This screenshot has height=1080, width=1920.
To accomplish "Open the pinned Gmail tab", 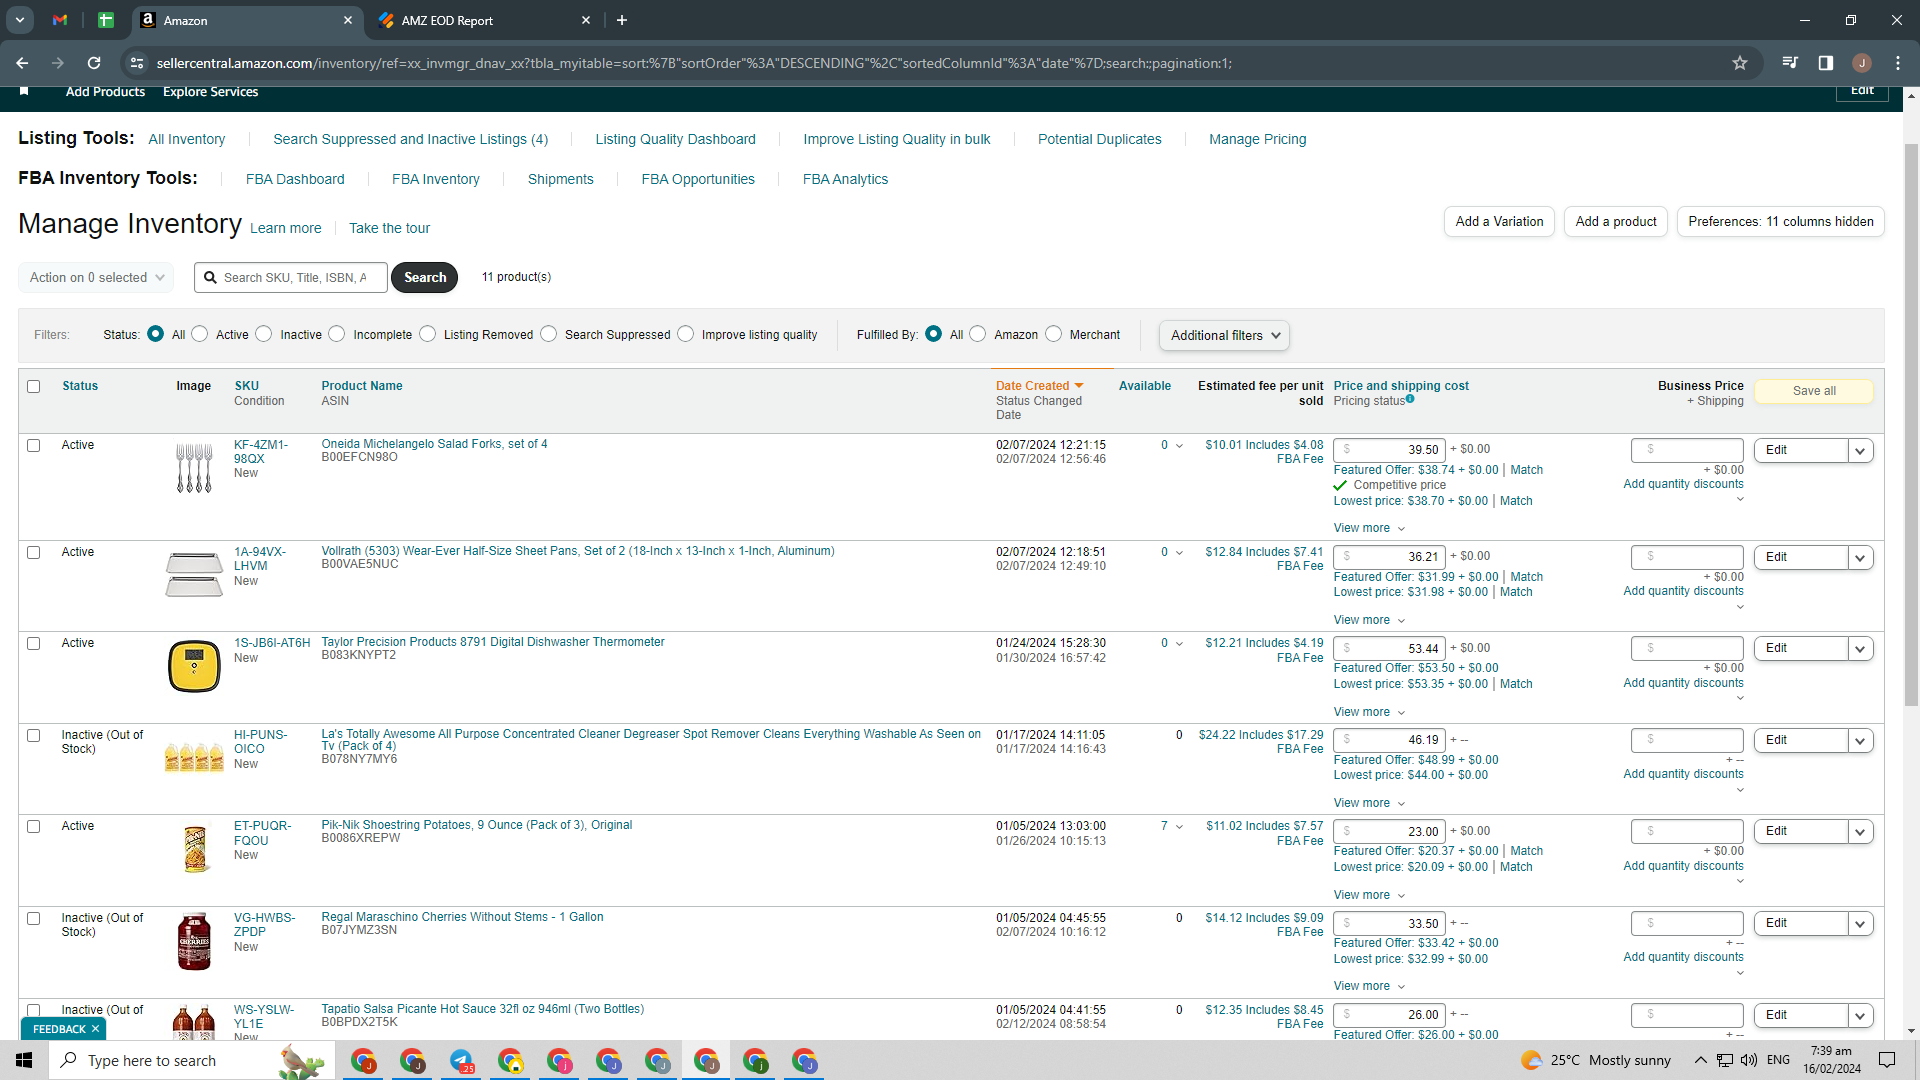I will click(60, 20).
